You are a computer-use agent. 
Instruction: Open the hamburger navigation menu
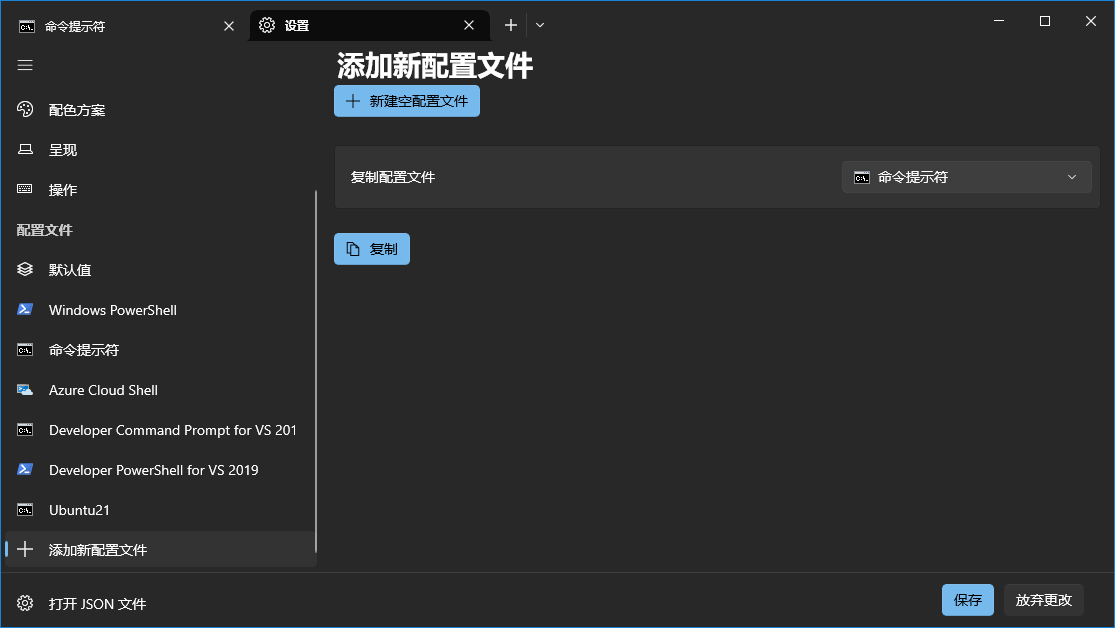(25, 65)
